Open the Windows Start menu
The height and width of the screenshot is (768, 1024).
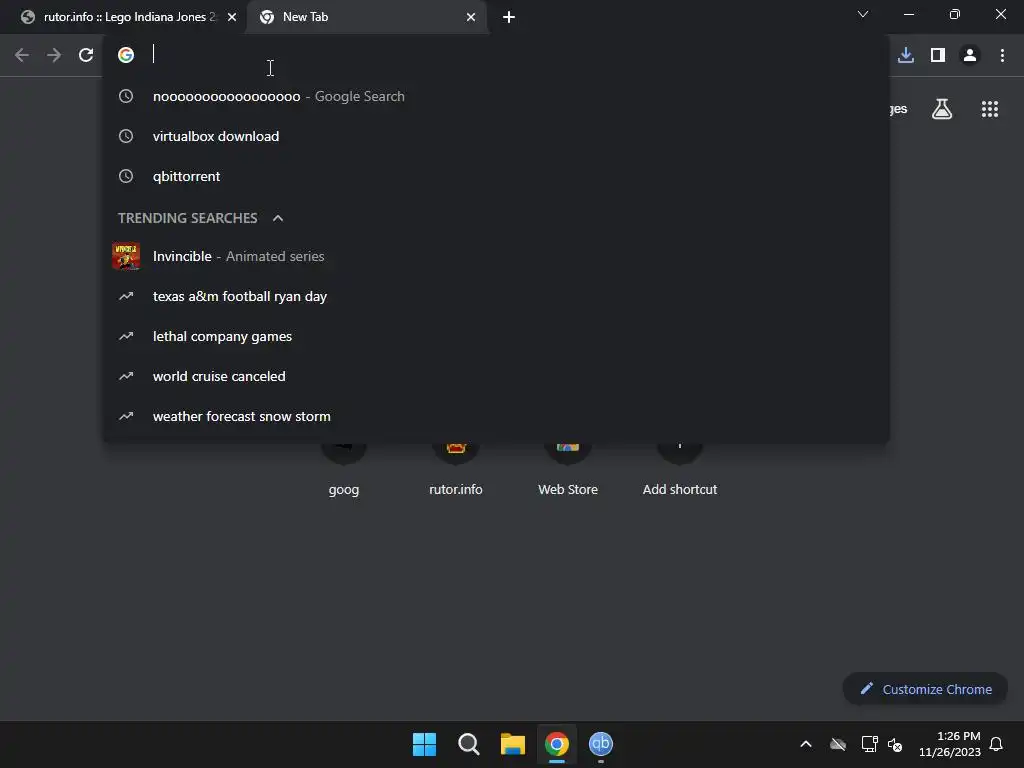(424, 744)
